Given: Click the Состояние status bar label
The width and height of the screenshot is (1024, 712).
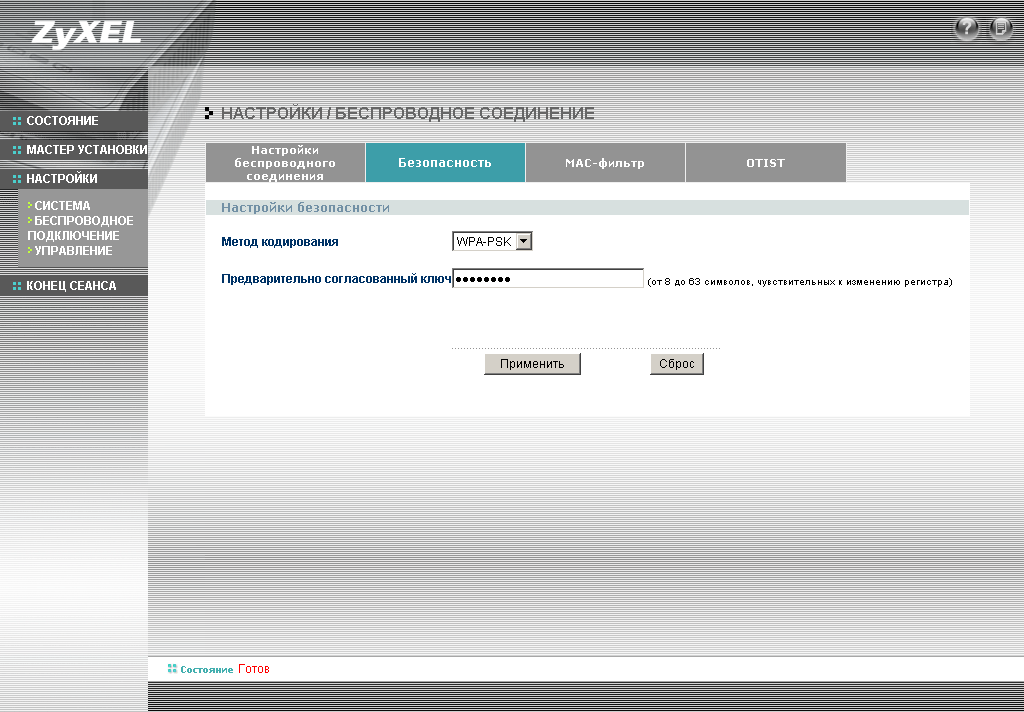Looking at the screenshot, I should coord(206,670).
